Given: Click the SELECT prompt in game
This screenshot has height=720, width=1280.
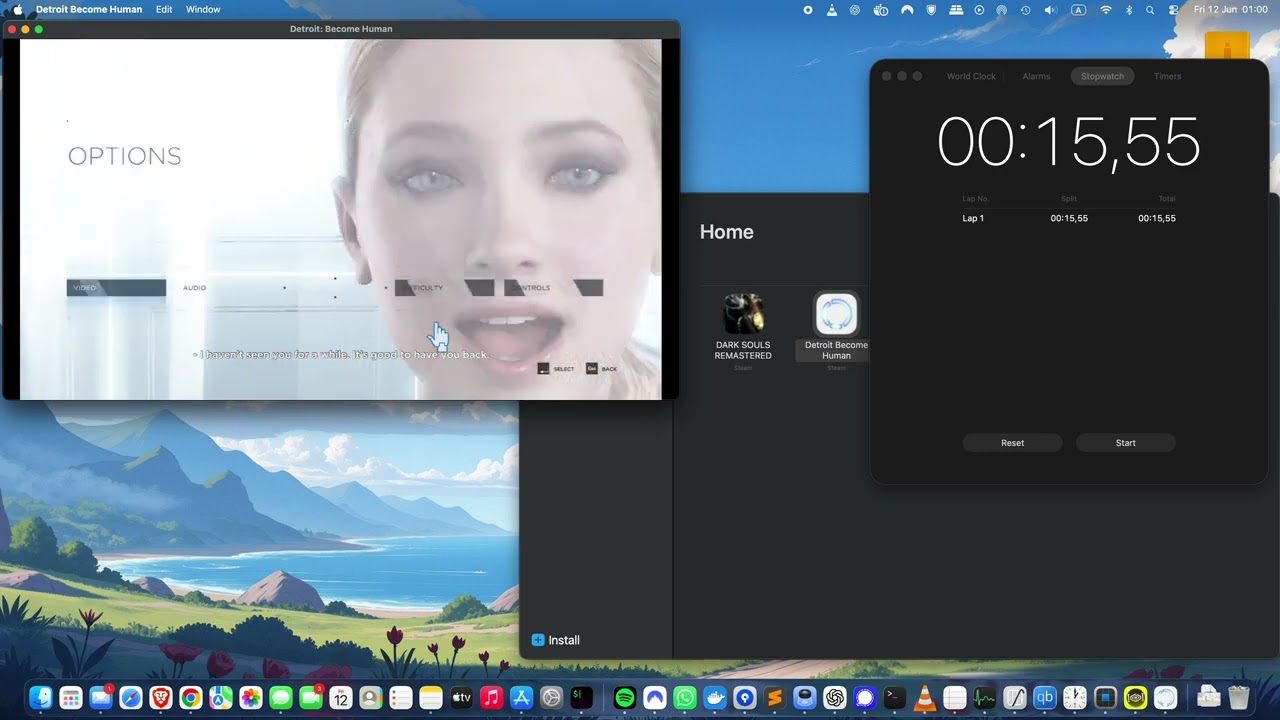Looking at the screenshot, I should coord(556,369).
